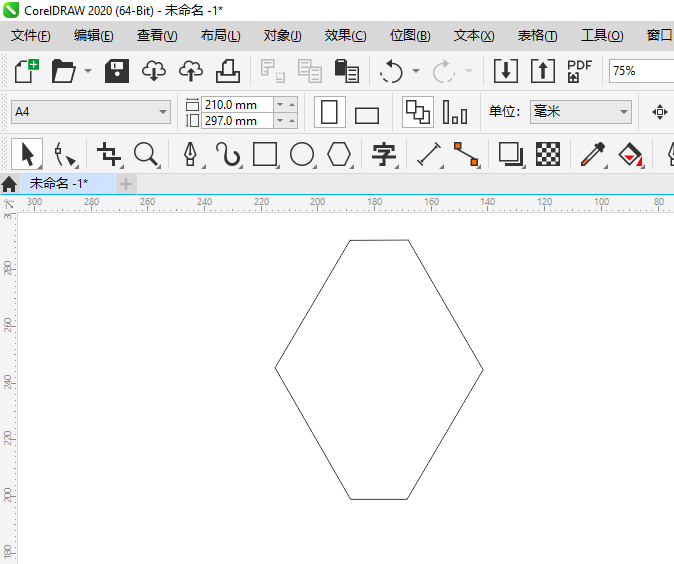Select the Eyedropper tool
This screenshot has height=564, width=674.
point(592,154)
